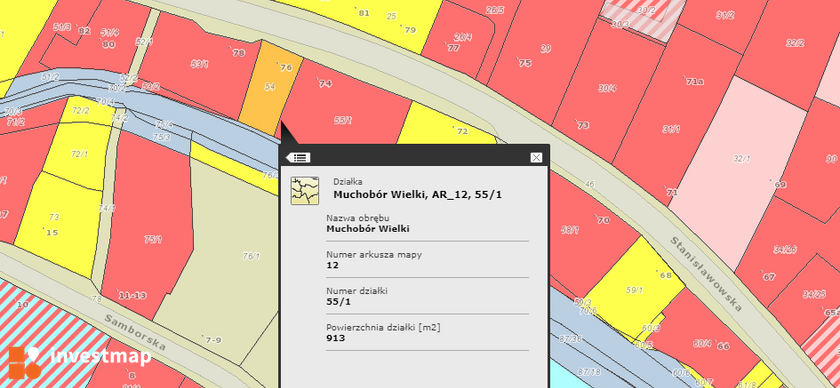This screenshot has width=840, height=388.
Task: Select beige parcel 76/1
Action: tap(251, 256)
